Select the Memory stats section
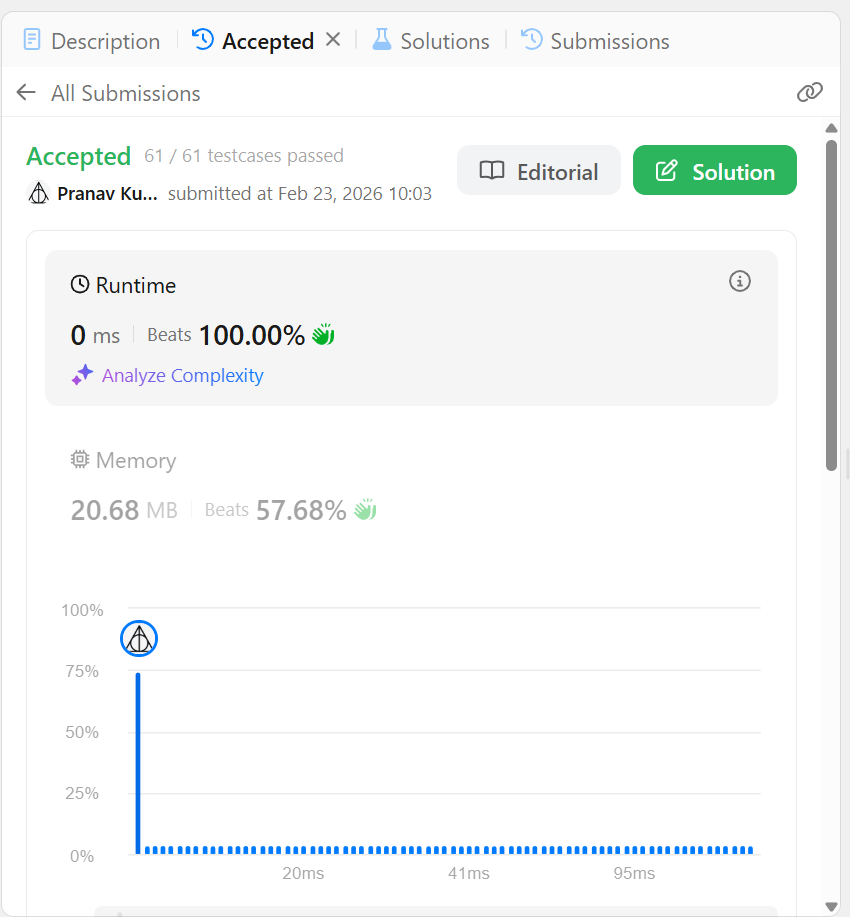 [223, 487]
